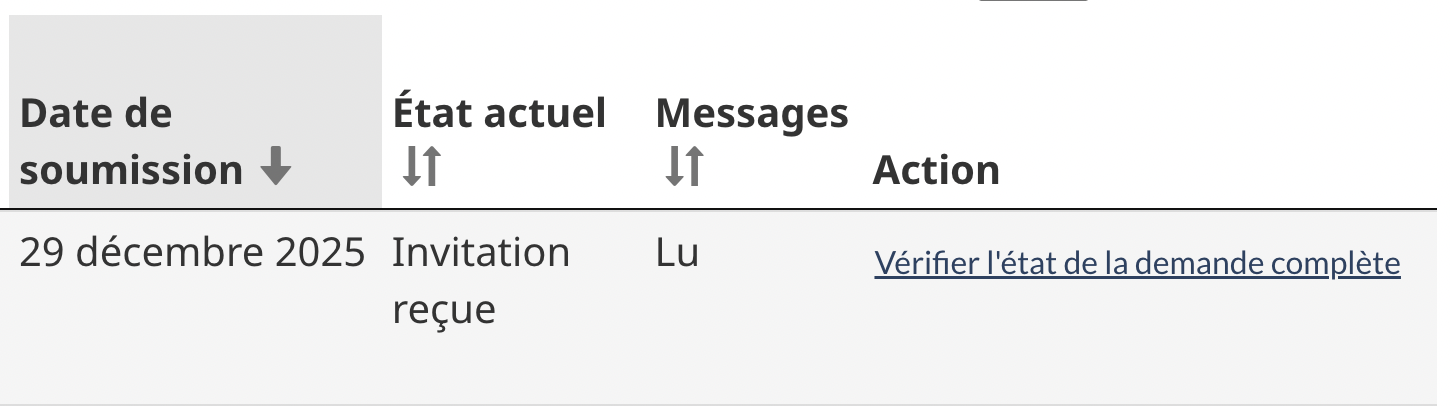The height and width of the screenshot is (406, 1450).
Task: Click the sort arrows under Messages
Action: tap(684, 167)
